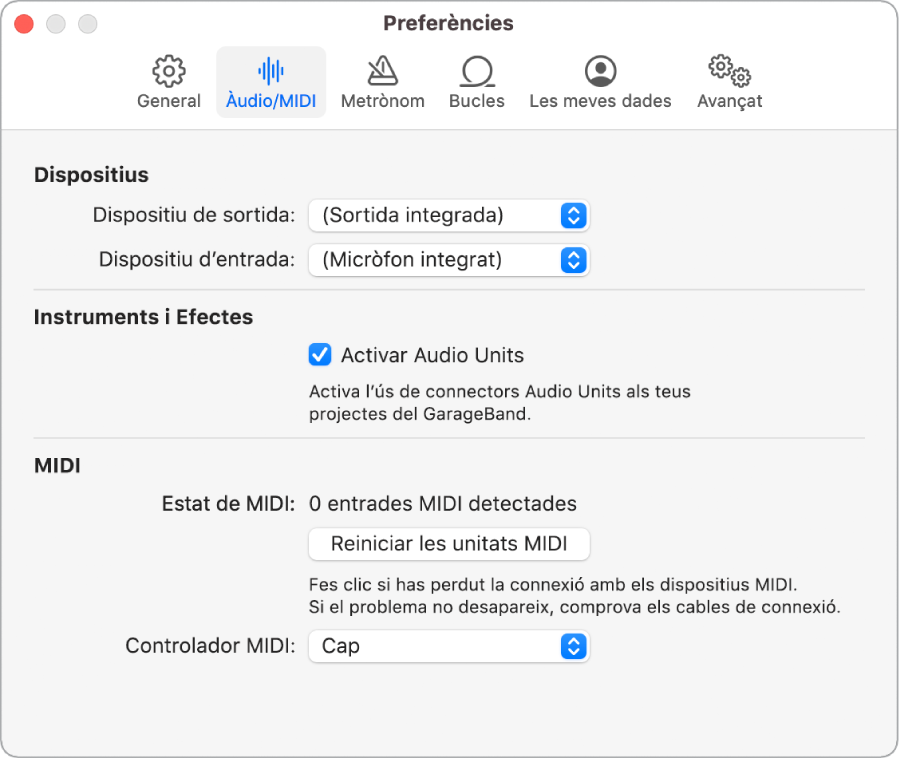The image size is (899, 758).
Task: Open the Metrònom preferences pane
Action: tap(382, 80)
